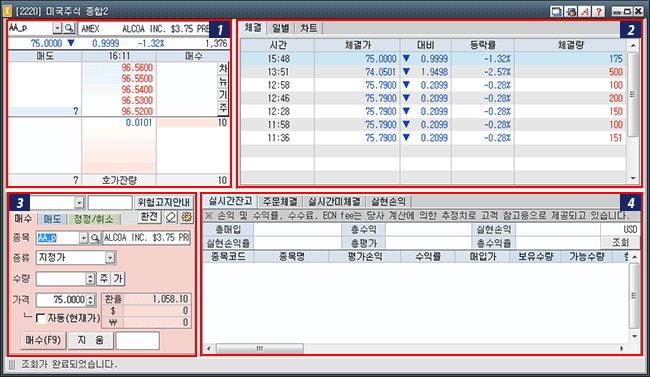The height and width of the screenshot is (377, 650).
Task: Enable the 자동(현재가) checkbox
Action: tap(41, 318)
